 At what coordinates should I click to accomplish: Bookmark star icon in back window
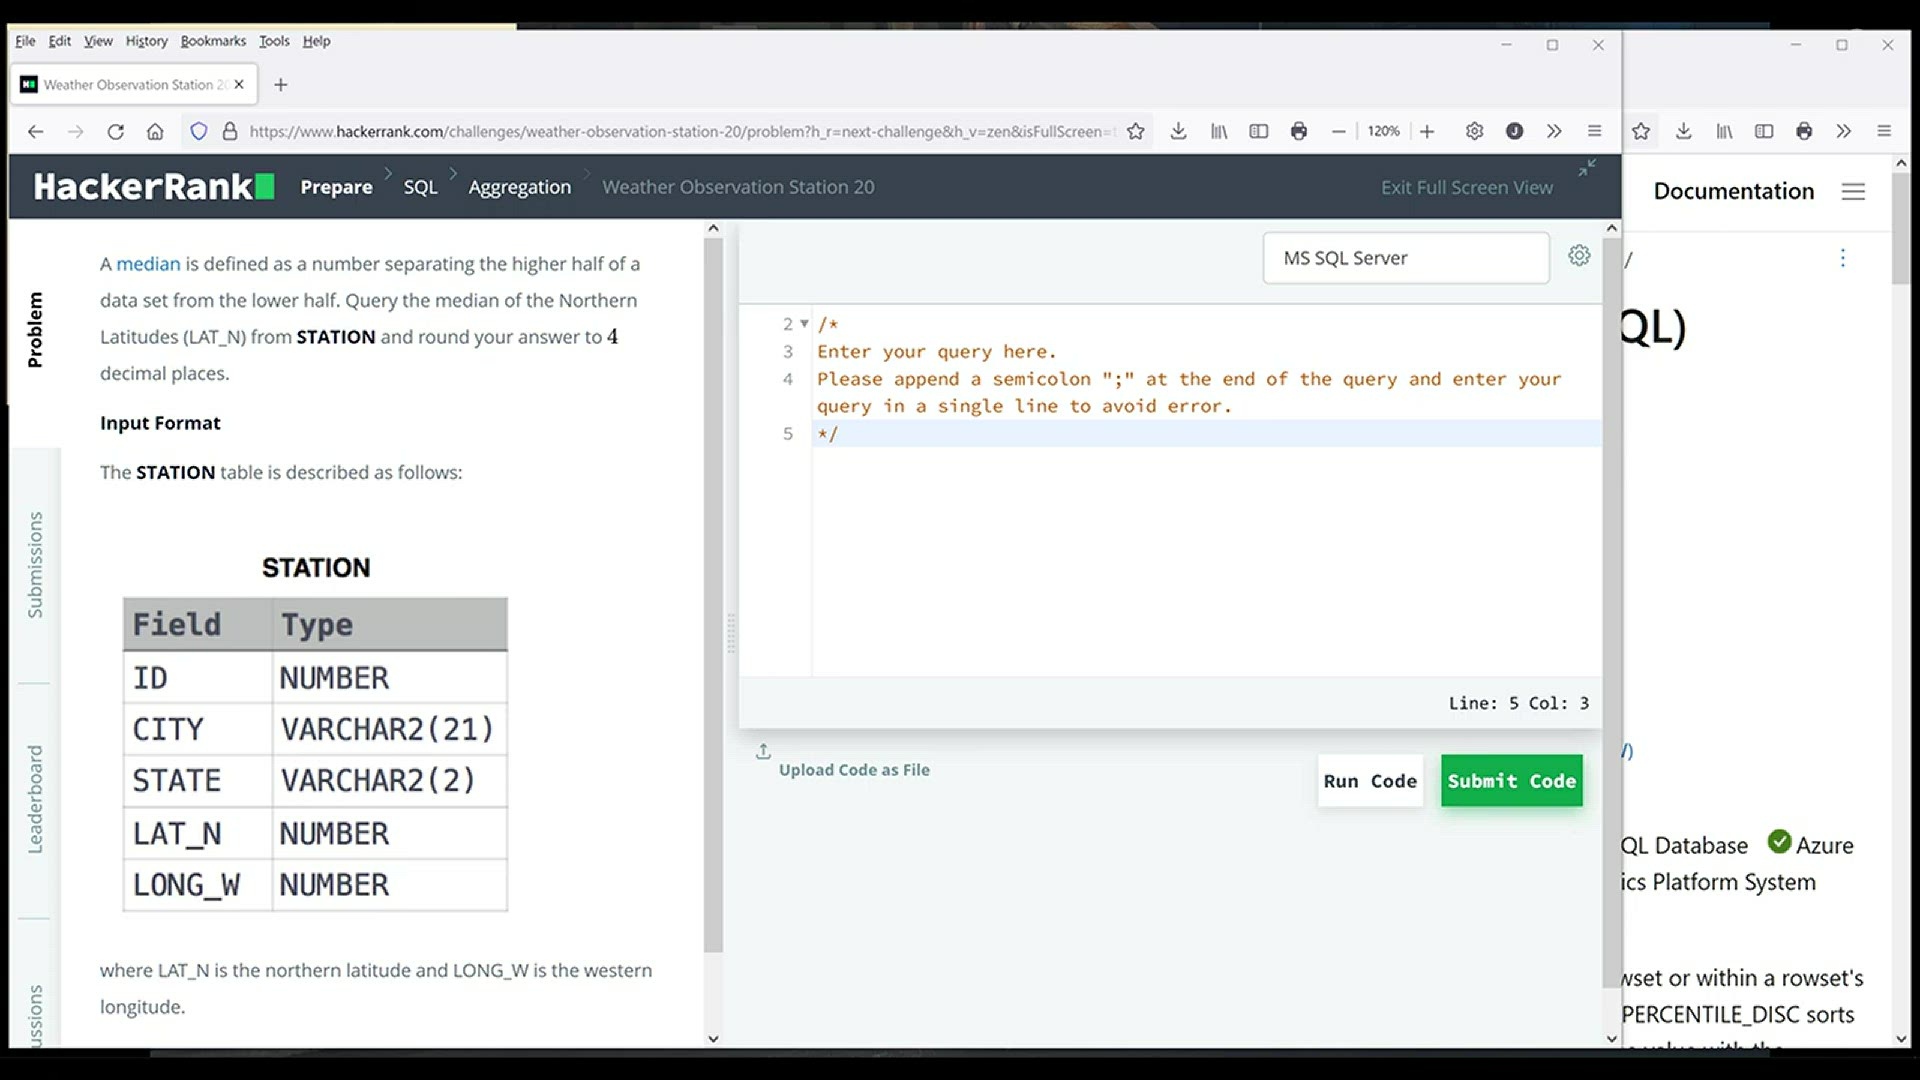pyautogui.click(x=1641, y=131)
